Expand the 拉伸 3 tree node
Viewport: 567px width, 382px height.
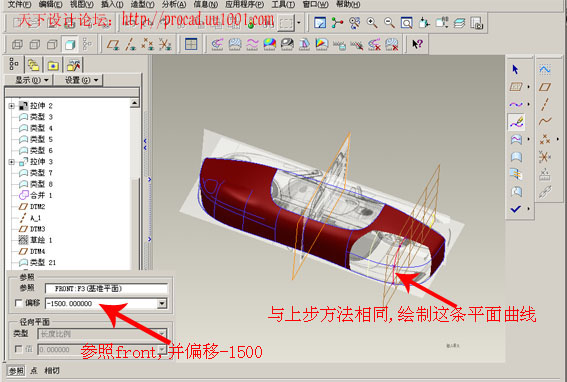pos(12,162)
